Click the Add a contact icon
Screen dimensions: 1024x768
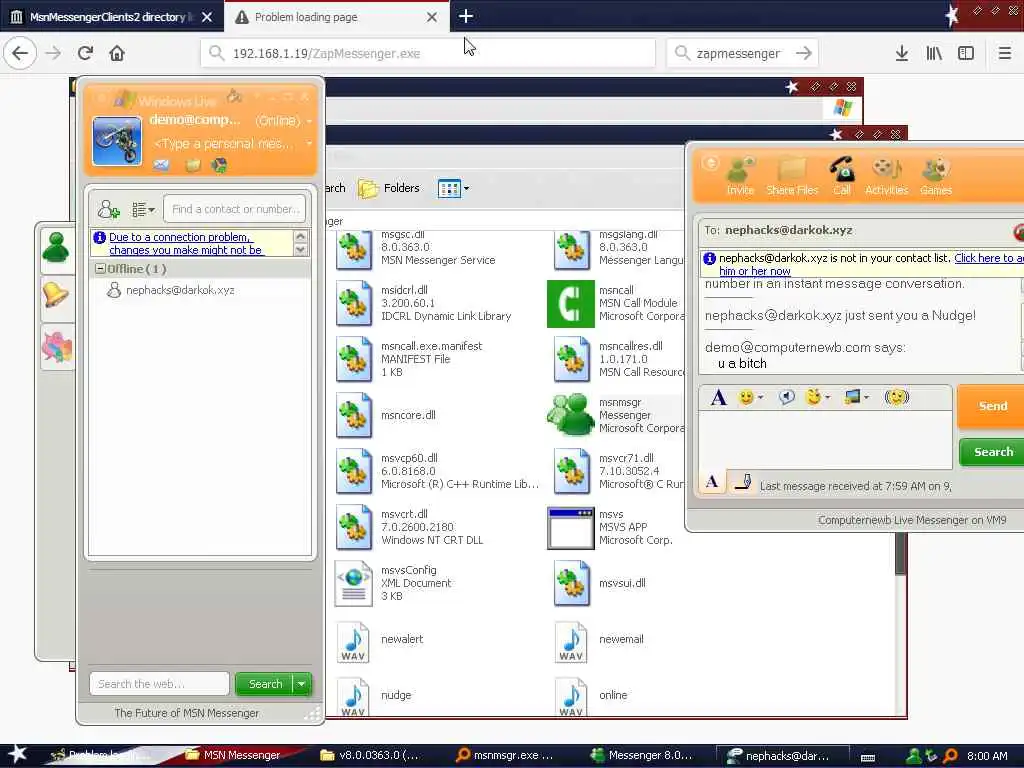coord(108,210)
